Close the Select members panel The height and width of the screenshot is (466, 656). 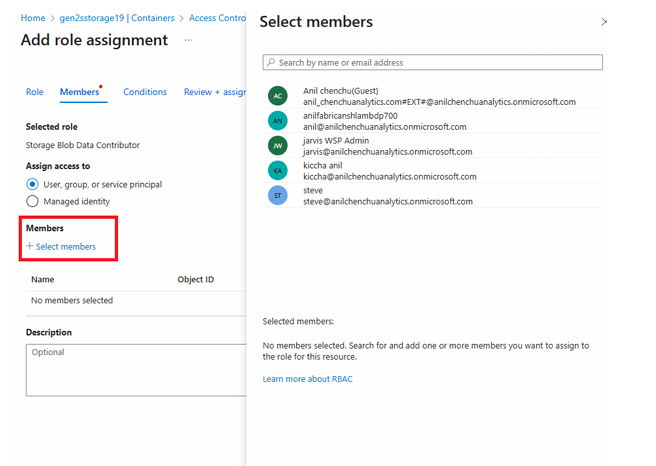(603, 22)
